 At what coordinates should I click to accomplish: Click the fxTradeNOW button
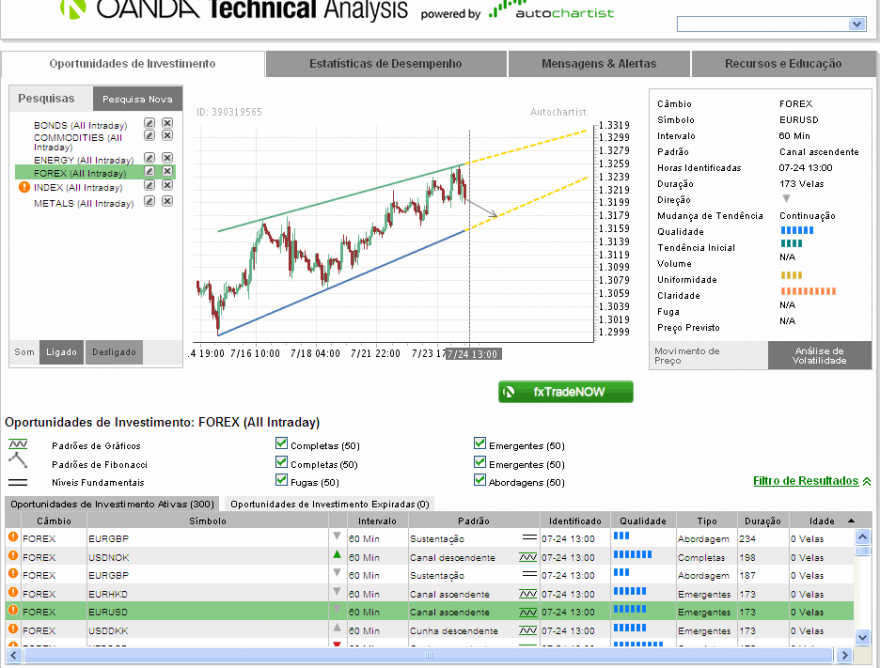pyautogui.click(x=566, y=392)
